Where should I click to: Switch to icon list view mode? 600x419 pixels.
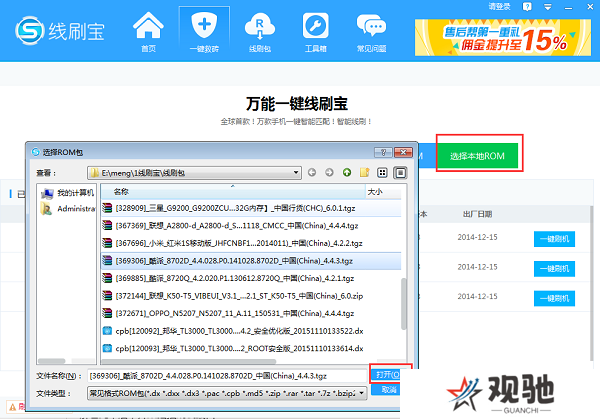click(x=382, y=173)
